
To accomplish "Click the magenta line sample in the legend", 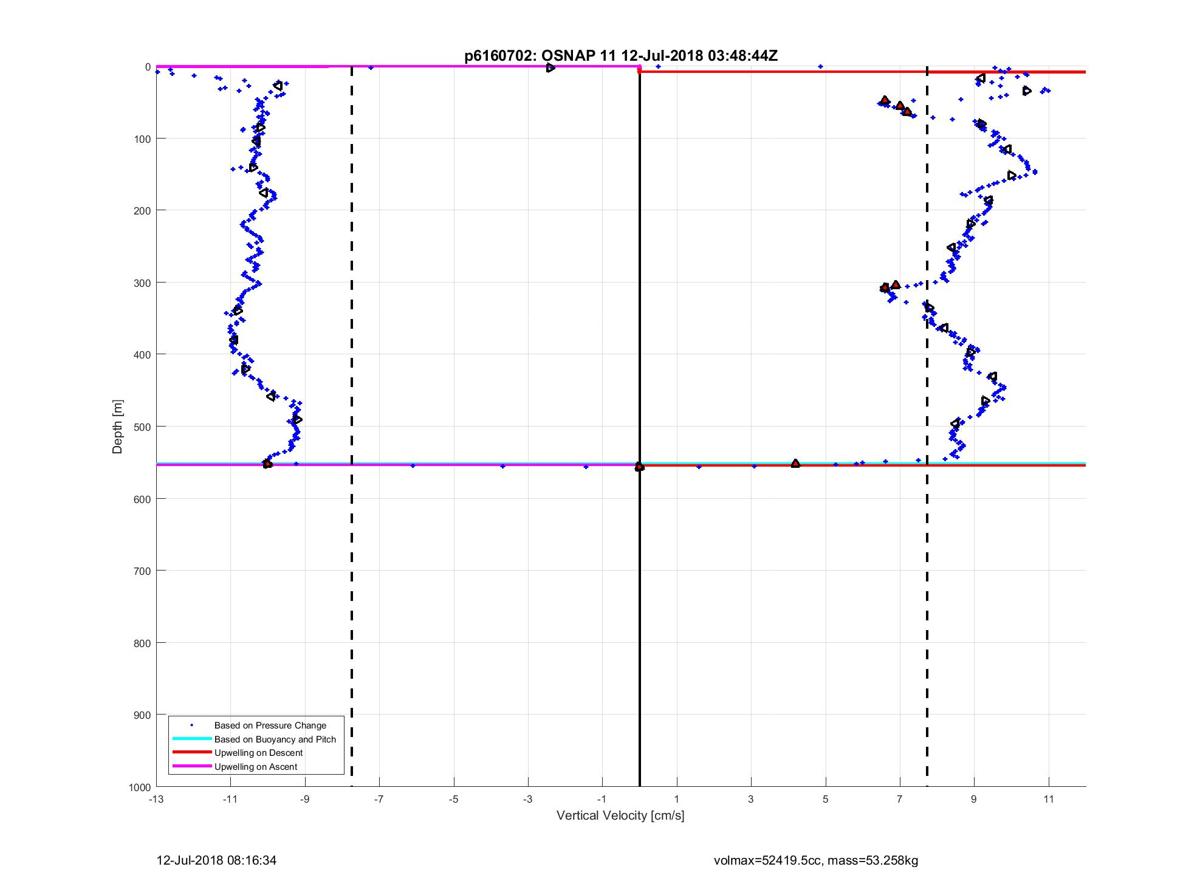I will tap(192, 766).
